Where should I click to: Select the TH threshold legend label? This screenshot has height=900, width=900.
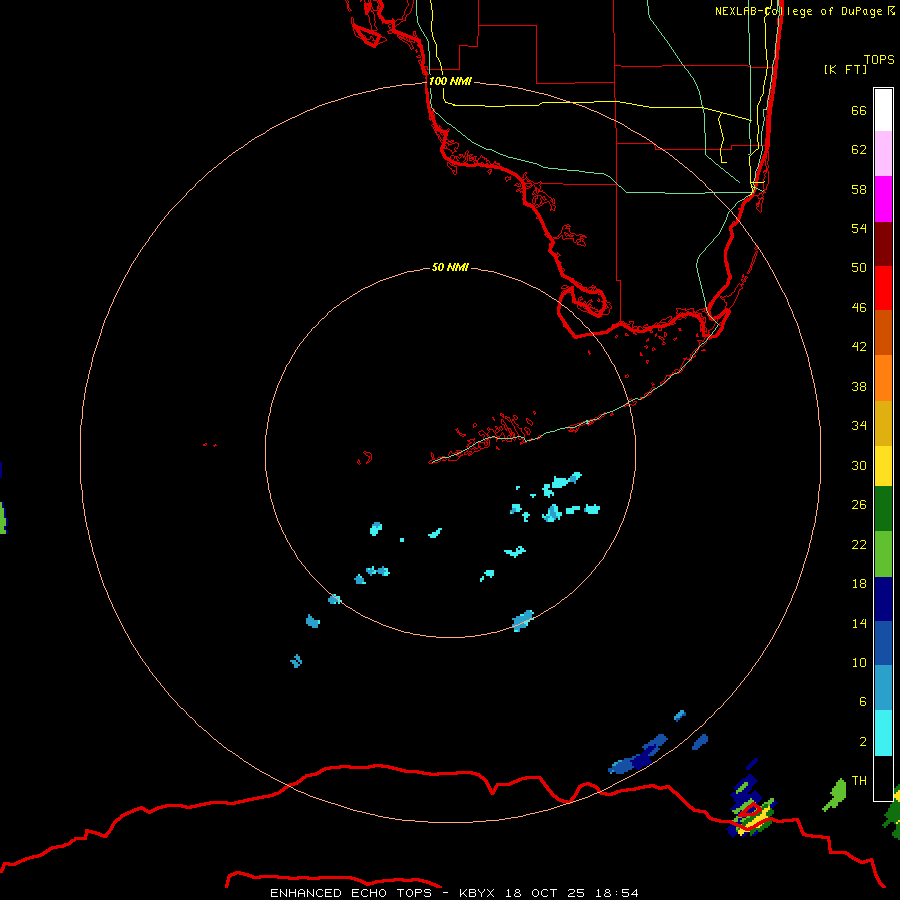coord(859,781)
